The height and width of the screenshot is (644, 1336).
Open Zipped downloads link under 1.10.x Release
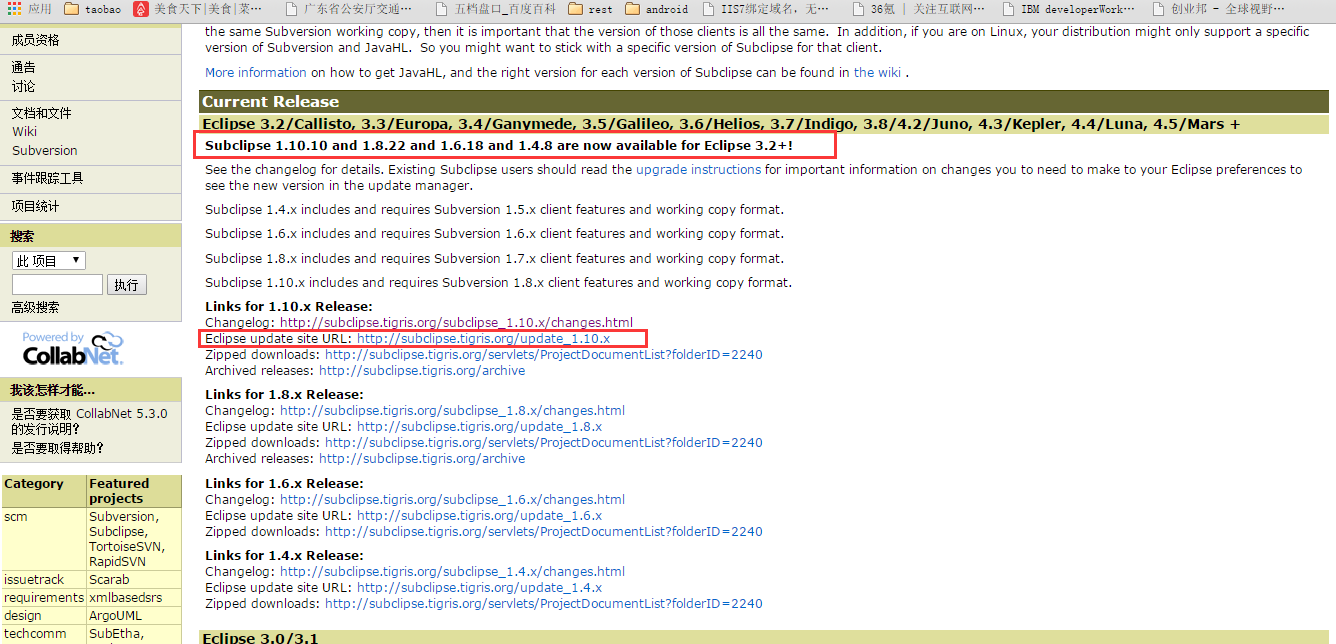tap(543, 354)
